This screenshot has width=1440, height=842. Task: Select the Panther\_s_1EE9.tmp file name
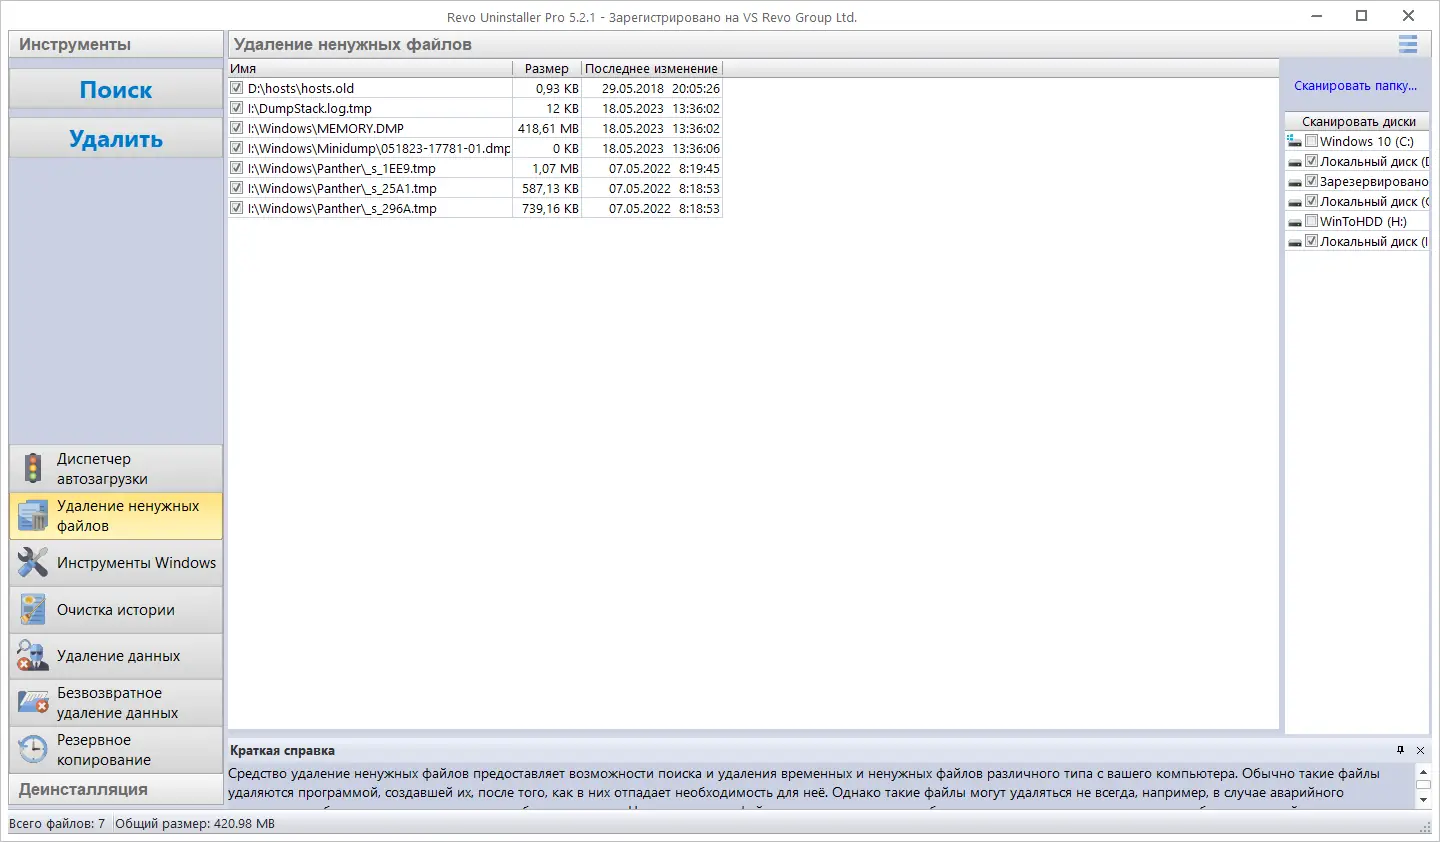tap(342, 168)
